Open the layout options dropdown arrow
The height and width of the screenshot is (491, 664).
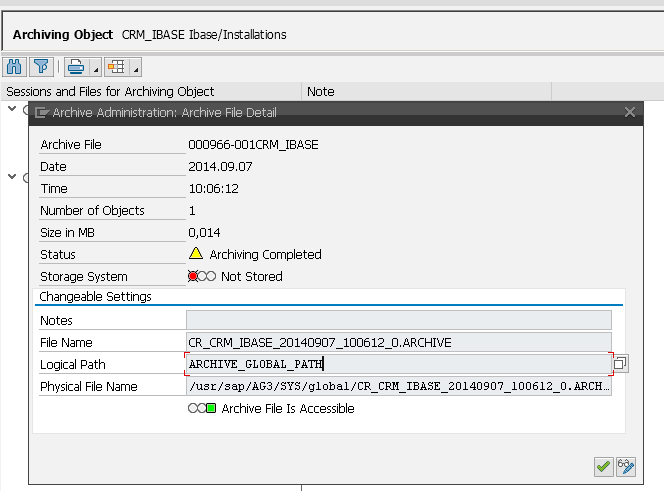pyautogui.click(x=136, y=67)
